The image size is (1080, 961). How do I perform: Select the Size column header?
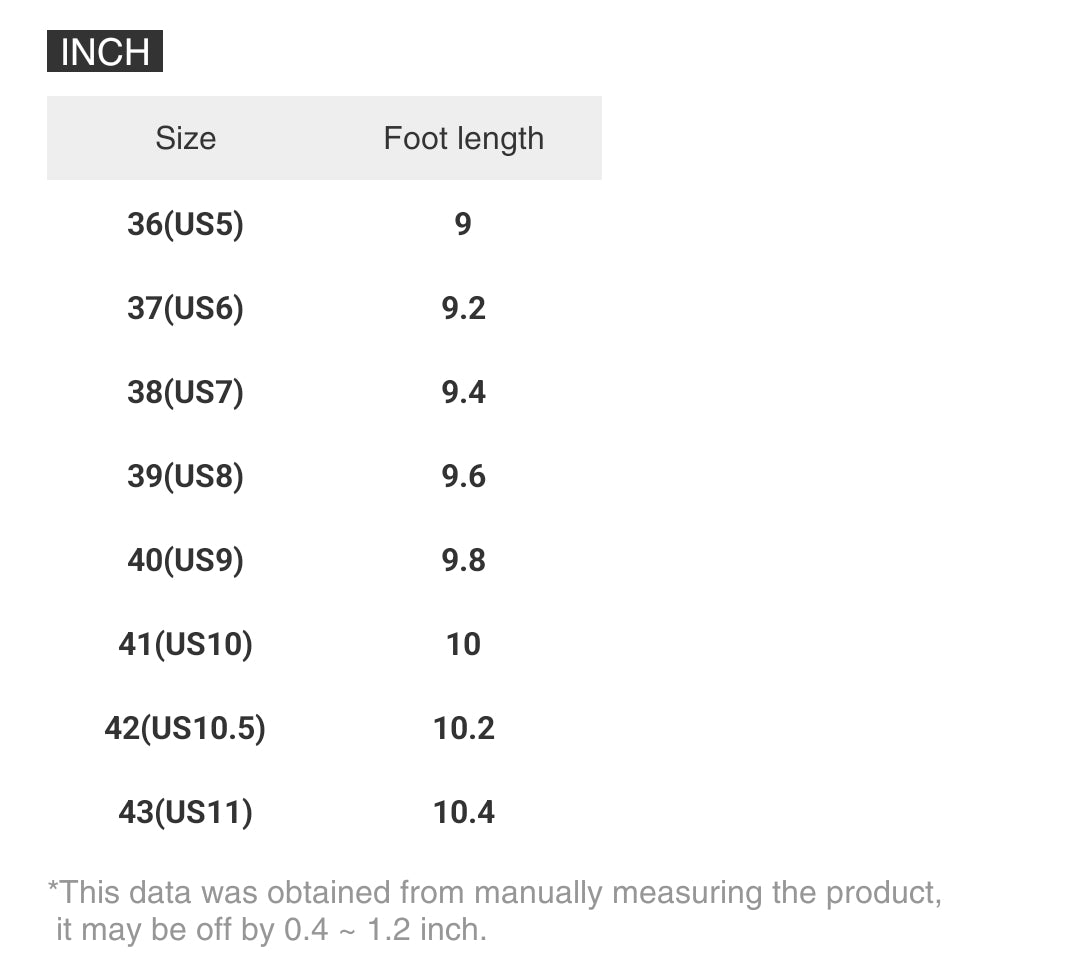[x=185, y=138]
